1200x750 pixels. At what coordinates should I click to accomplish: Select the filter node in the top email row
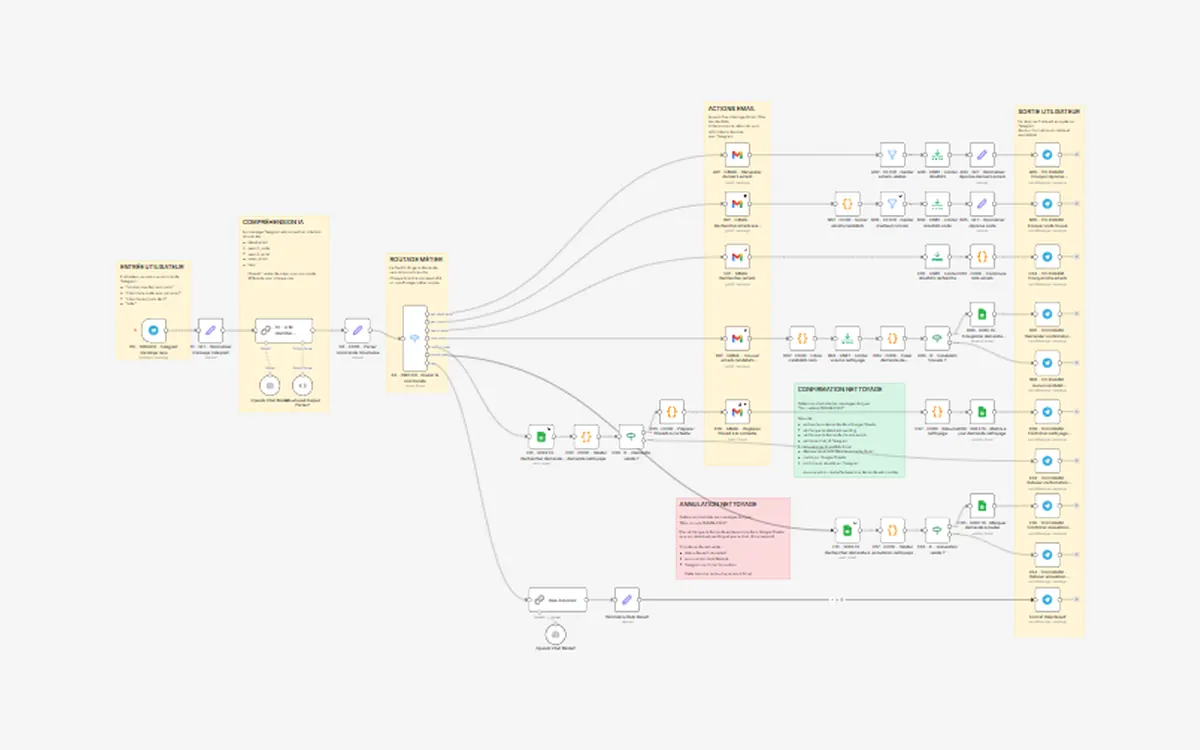[892, 155]
